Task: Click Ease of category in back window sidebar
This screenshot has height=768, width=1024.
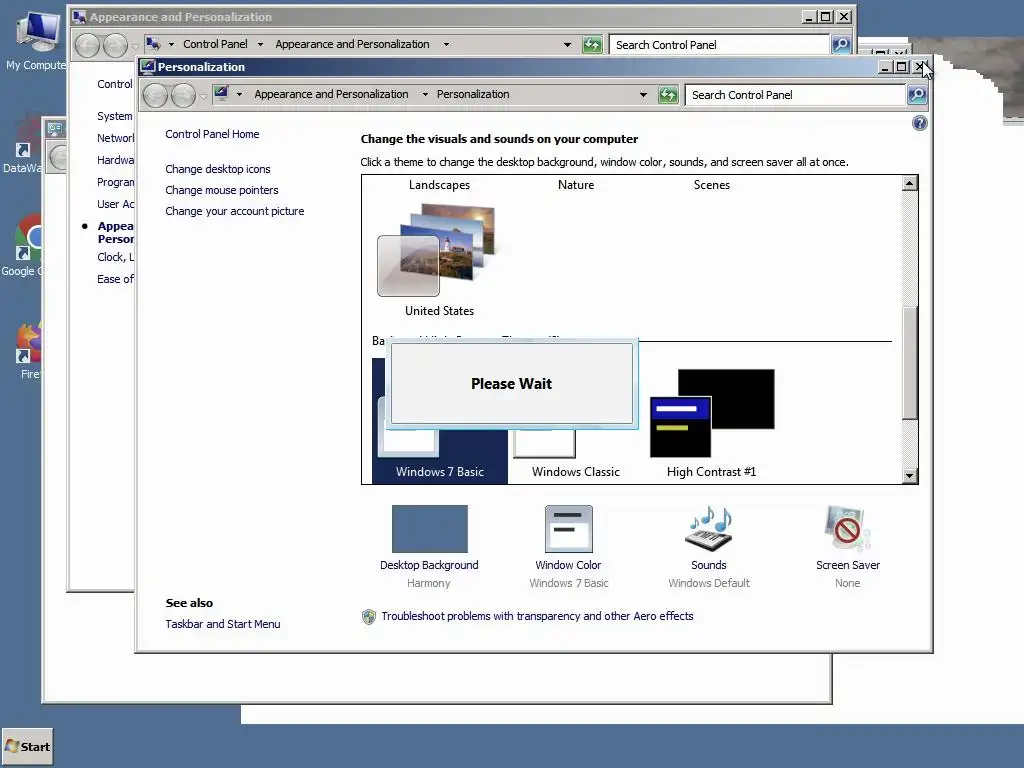Action: [x=116, y=279]
